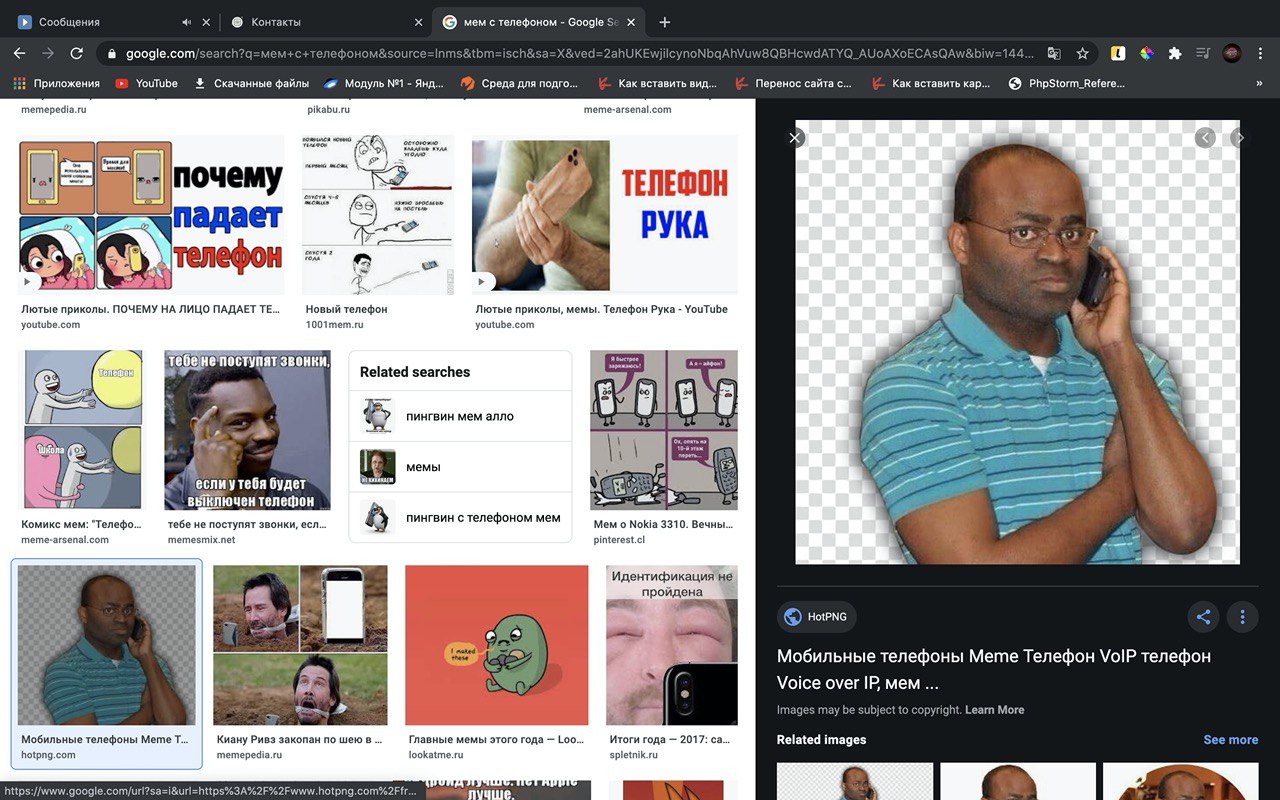Bookmark this page with the star icon
Viewport: 1280px width, 800px height.
(1082, 53)
